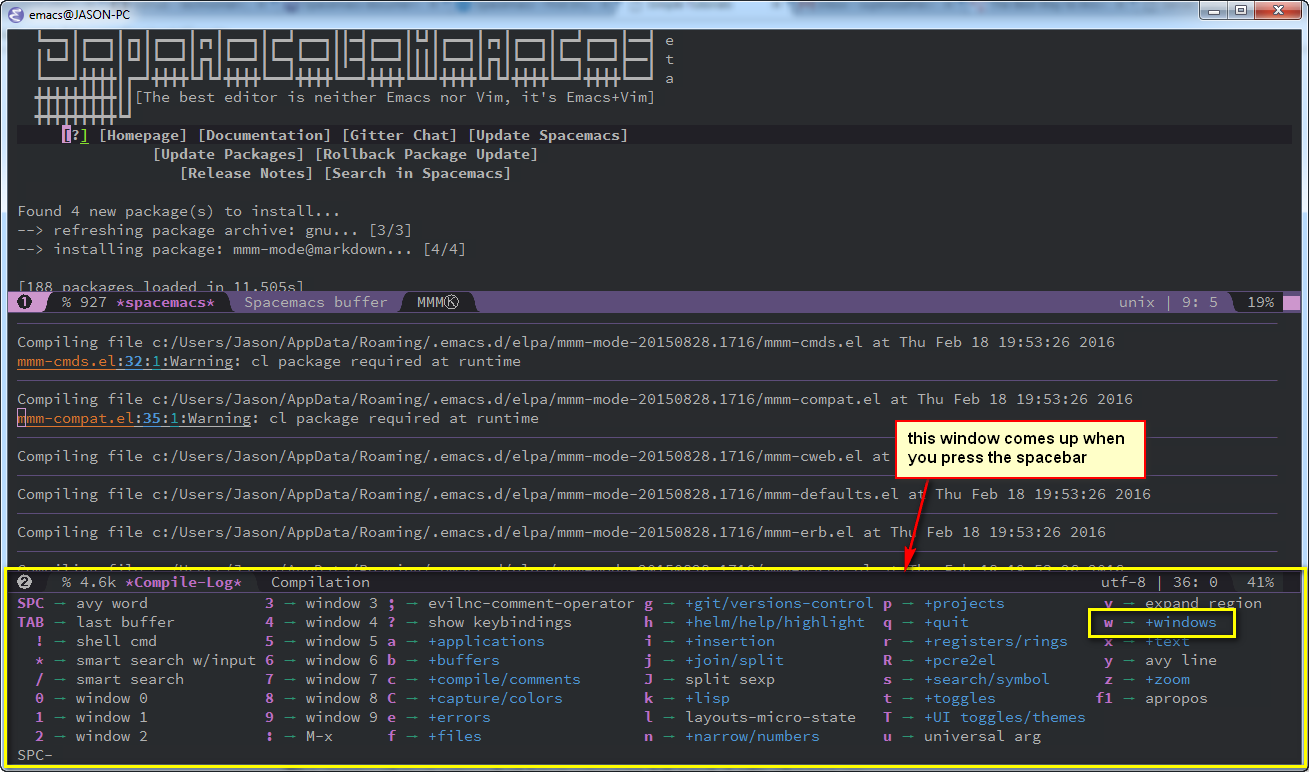1309x772 pixels.
Task: Open the [Release Notes] link
Action: [x=246, y=173]
